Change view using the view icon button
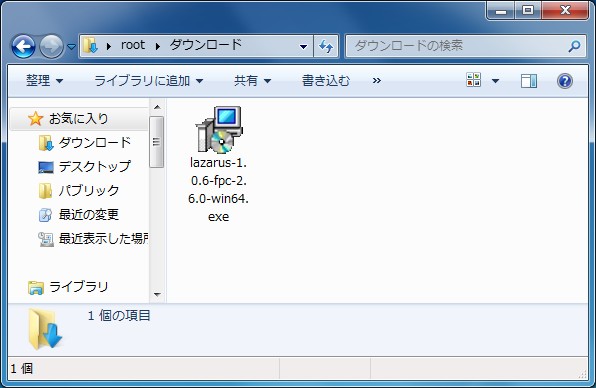The image size is (596, 388). point(474,80)
